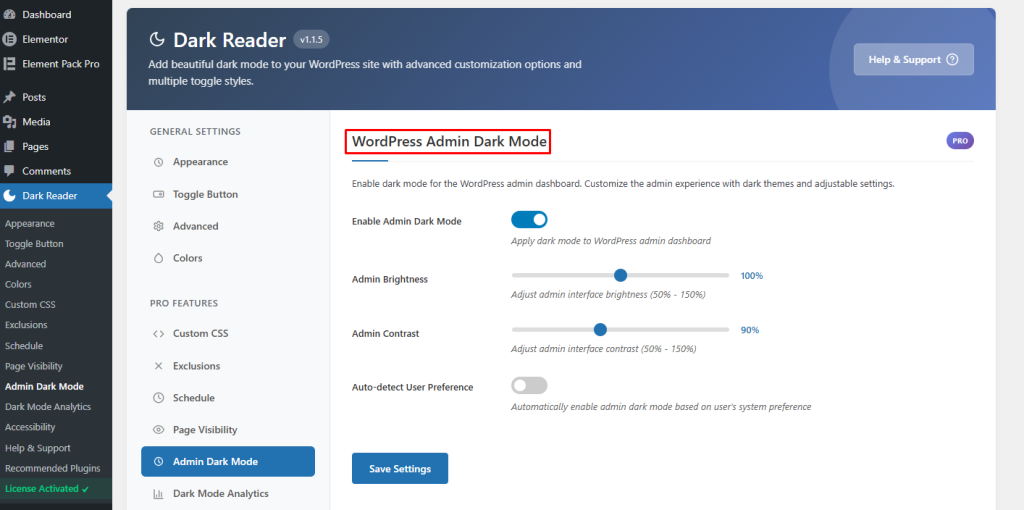
Task: Click the Toggle Button switch icon
Action: (158, 195)
